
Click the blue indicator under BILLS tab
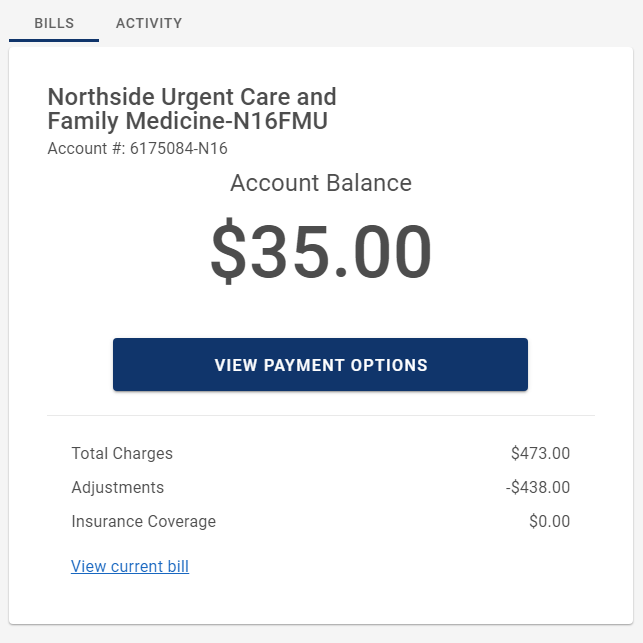(54, 40)
